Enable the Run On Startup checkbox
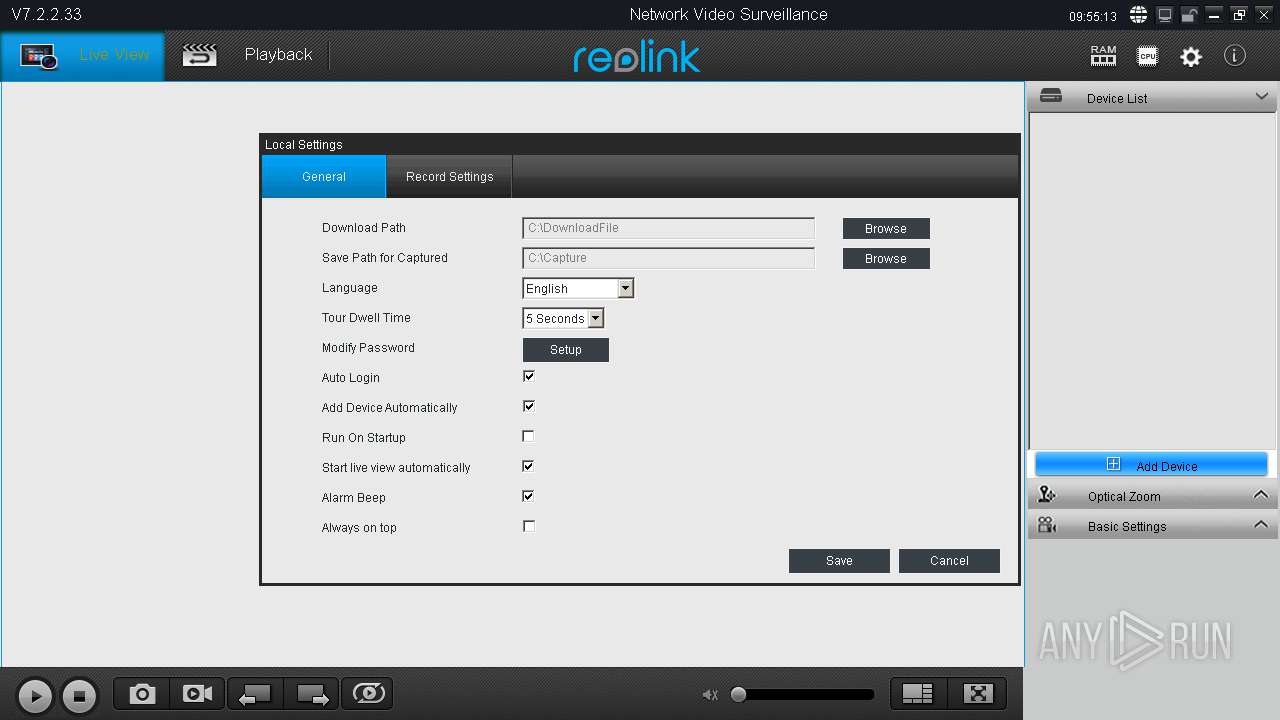 coord(529,436)
